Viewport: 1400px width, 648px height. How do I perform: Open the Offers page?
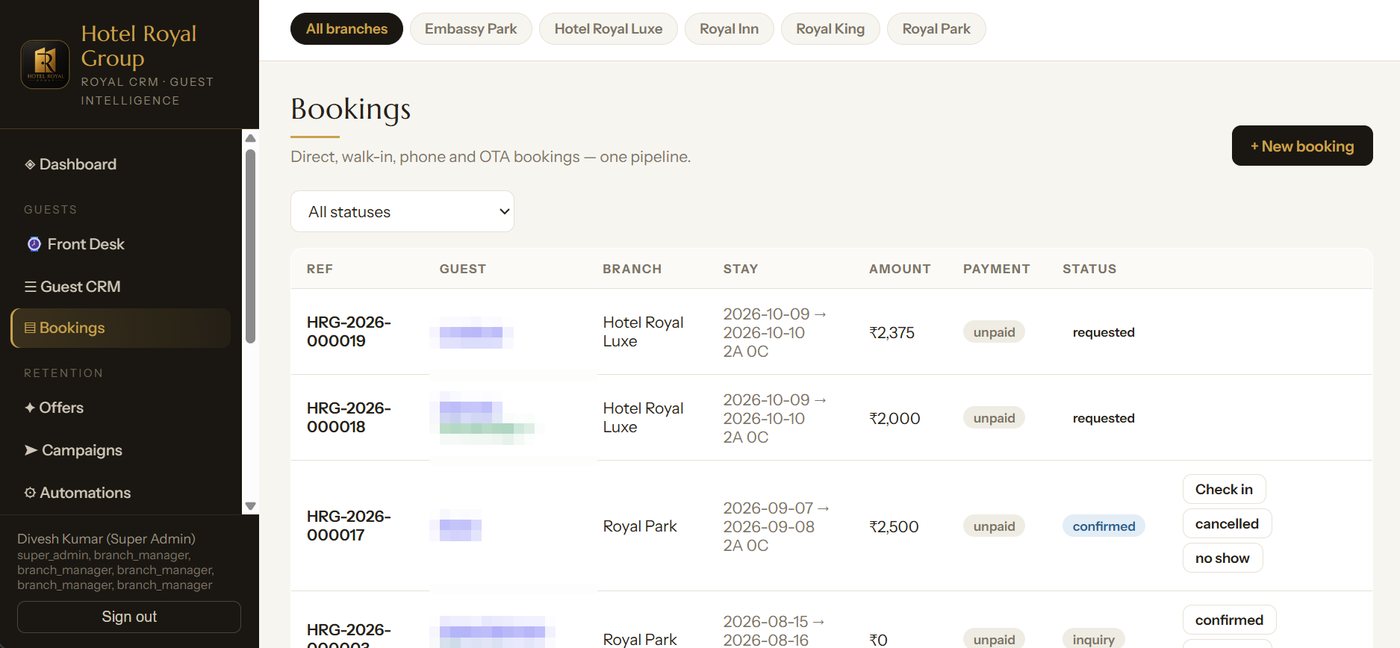(x=121, y=408)
